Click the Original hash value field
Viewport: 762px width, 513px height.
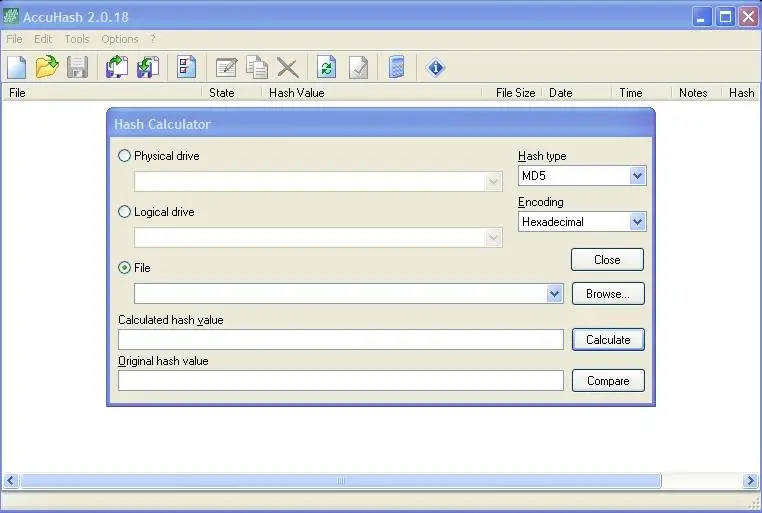coord(341,380)
